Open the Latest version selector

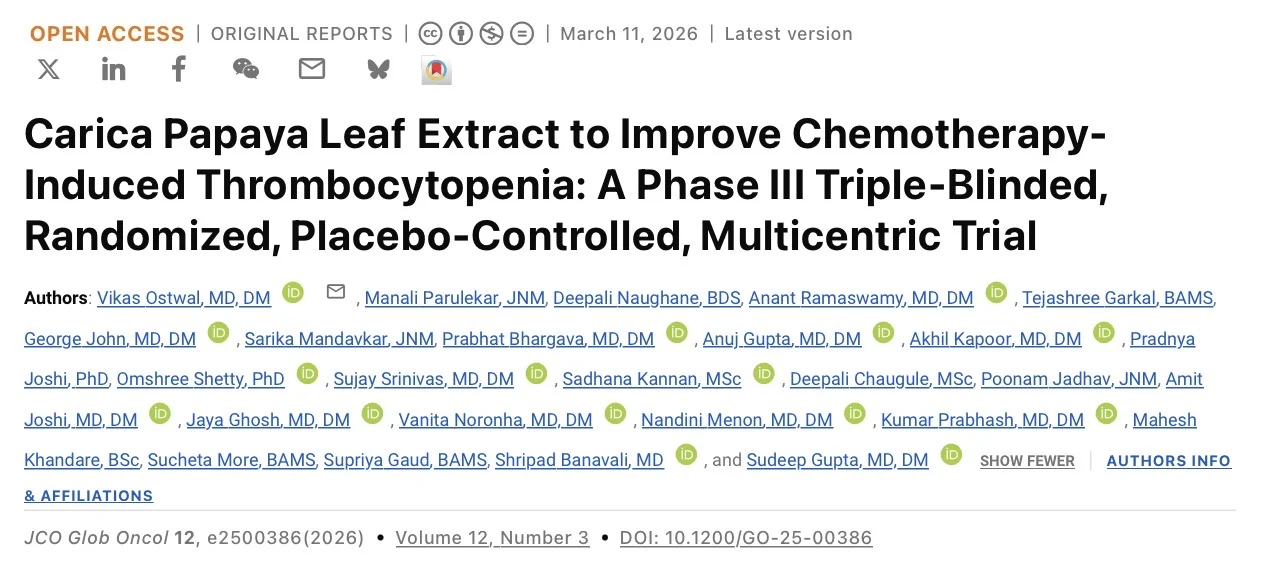coord(788,33)
